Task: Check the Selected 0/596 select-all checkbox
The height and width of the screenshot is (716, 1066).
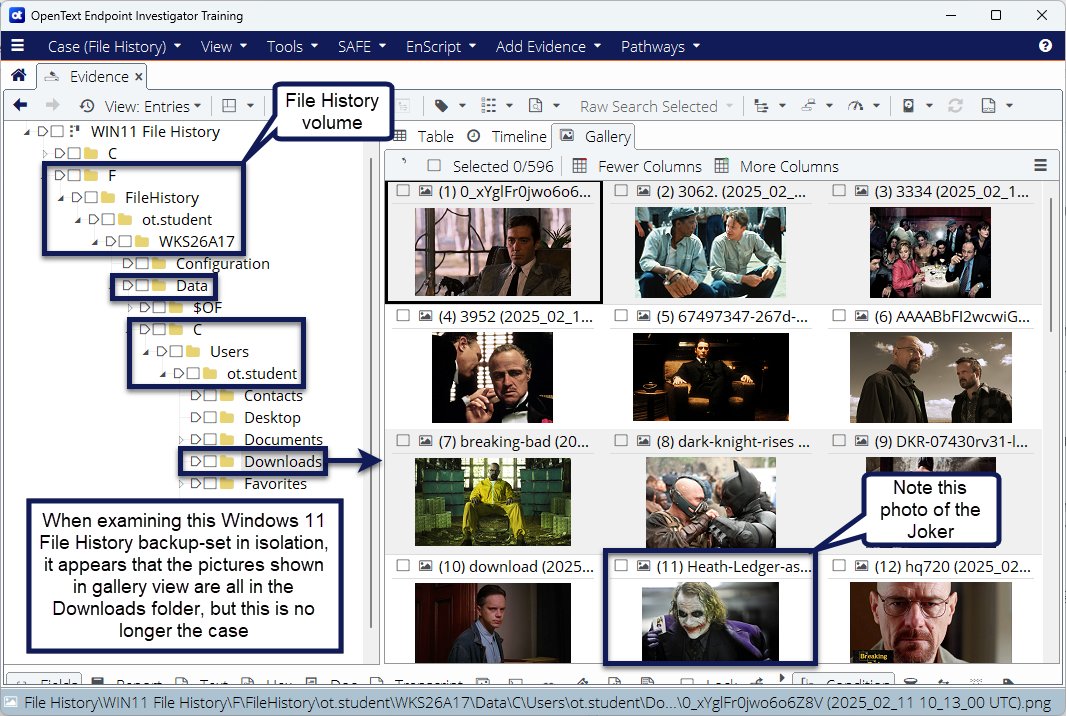Action: tap(434, 165)
